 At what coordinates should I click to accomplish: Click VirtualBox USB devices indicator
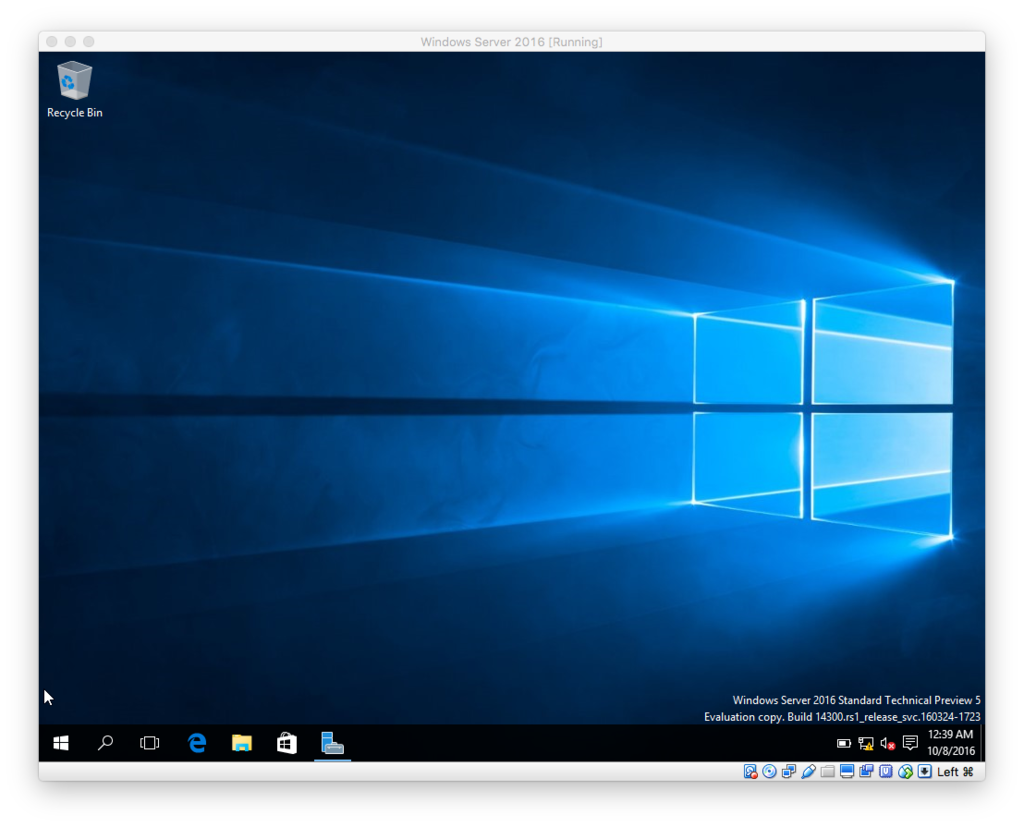pos(808,771)
